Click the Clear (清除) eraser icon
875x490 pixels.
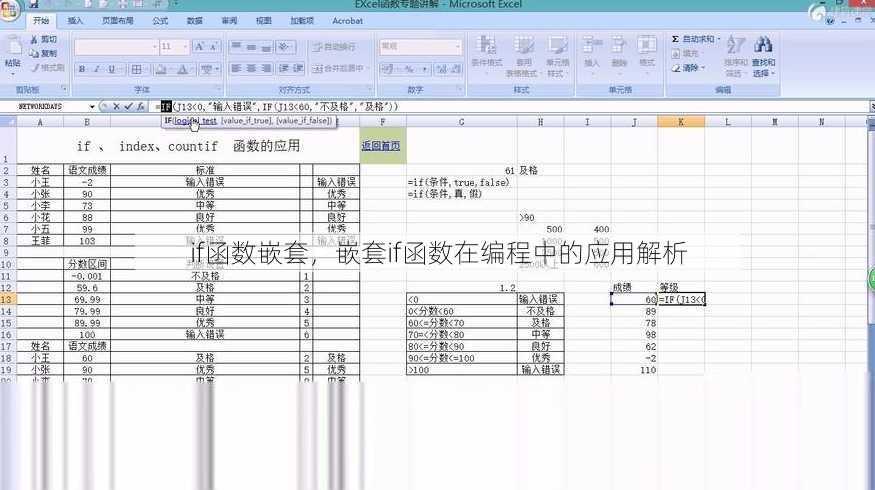pyautogui.click(x=676, y=68)
